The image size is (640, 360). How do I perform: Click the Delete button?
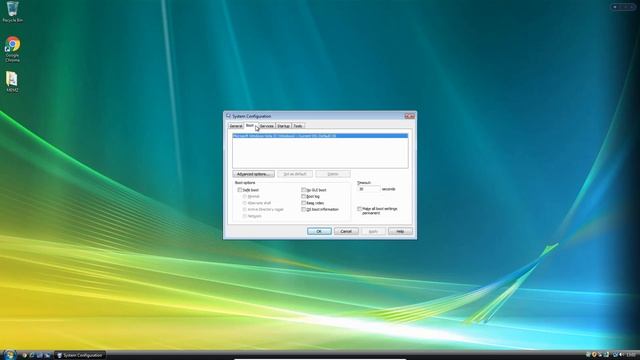(x=333, y=174)
